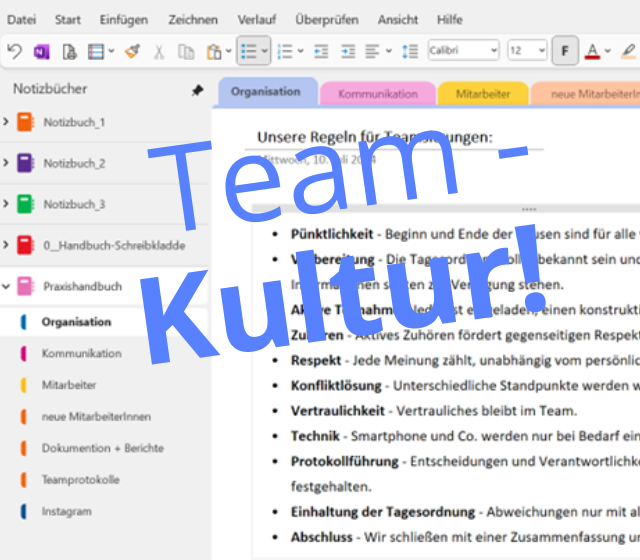Open the Hilfe ribbon tab
640x560 pixels.
point(449,20)
